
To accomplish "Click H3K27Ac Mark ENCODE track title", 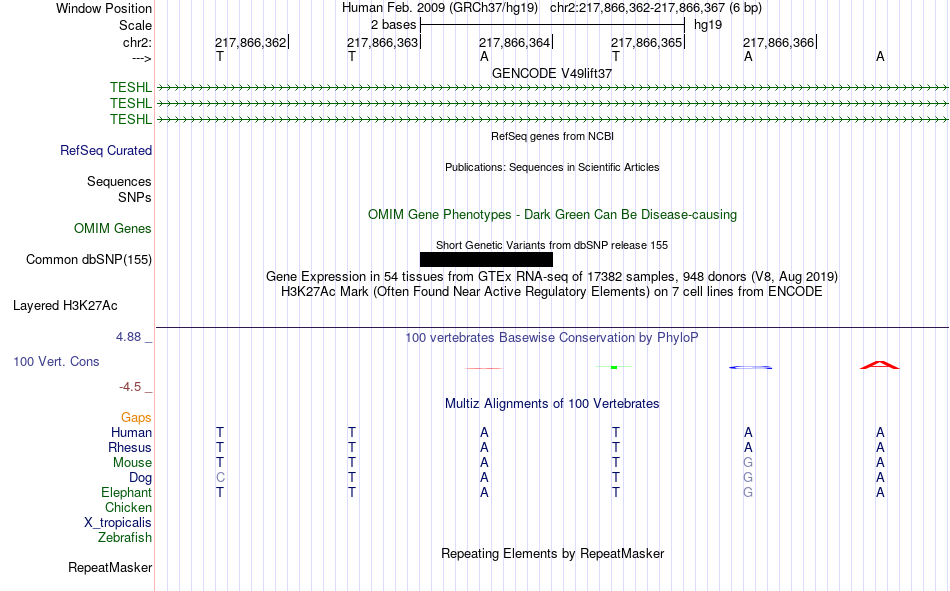I will pos(552,292).
